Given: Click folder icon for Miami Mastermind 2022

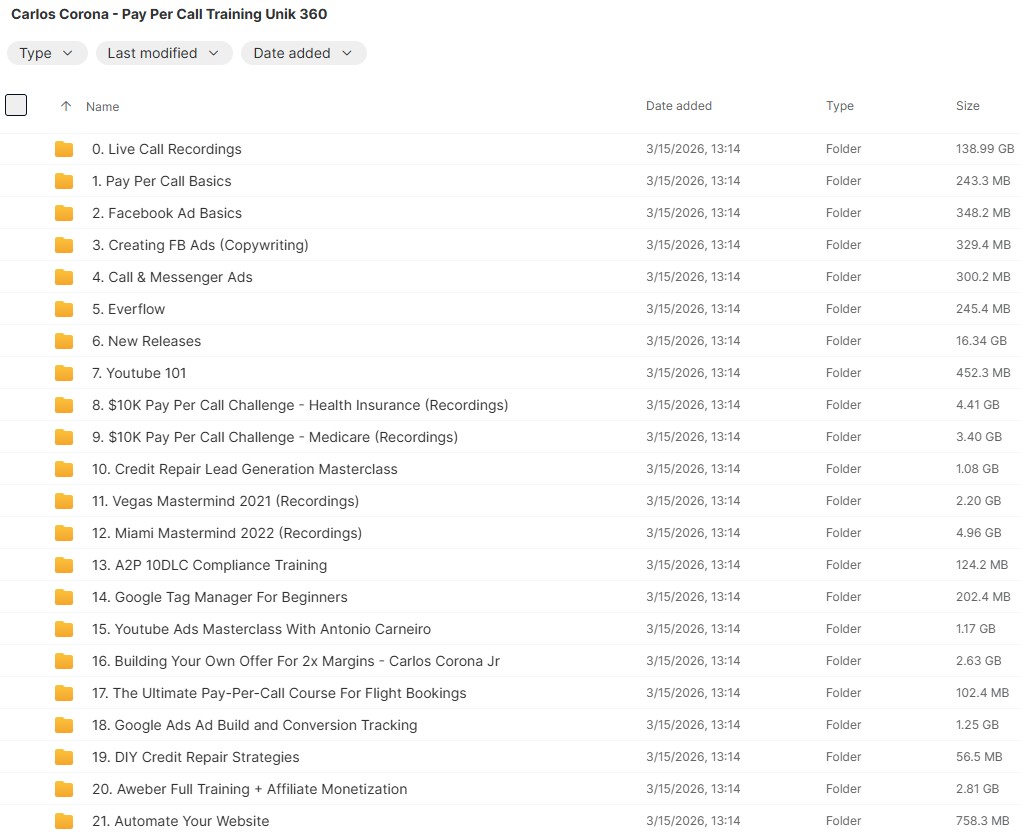Looking at the screenshot, I should click(64, 533).
